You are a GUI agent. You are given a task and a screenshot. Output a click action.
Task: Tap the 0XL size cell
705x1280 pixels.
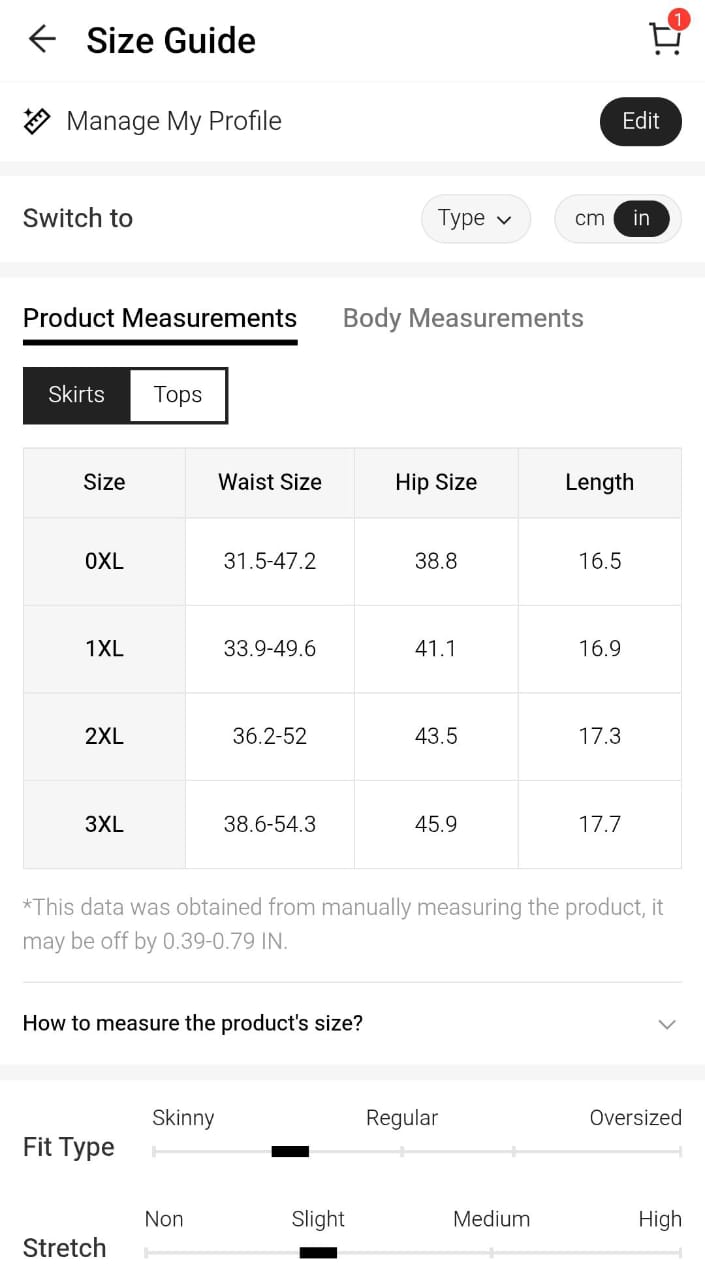click(104, 561)
